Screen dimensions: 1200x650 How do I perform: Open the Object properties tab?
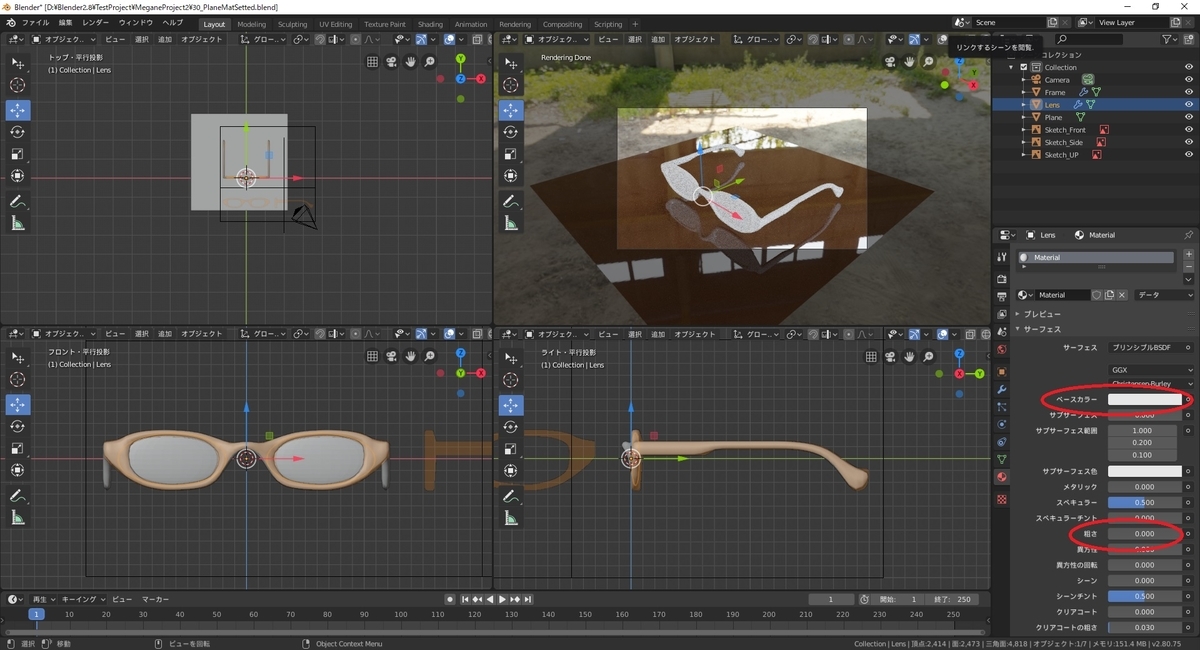click(1002, 371)
